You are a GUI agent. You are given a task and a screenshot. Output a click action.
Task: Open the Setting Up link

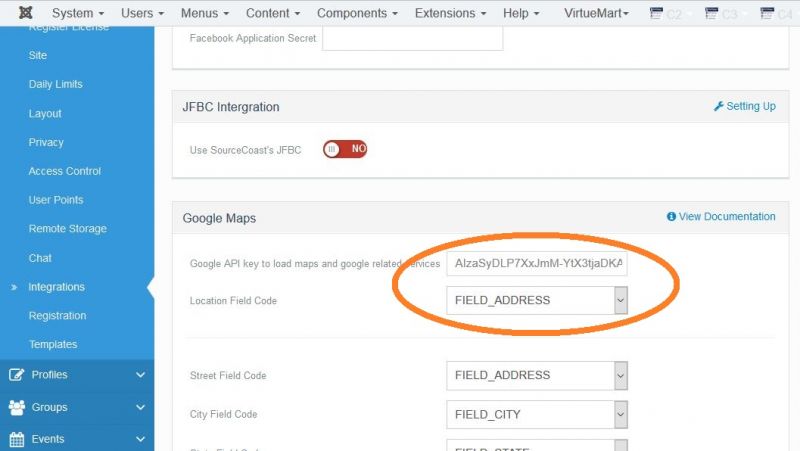point(751,106)
